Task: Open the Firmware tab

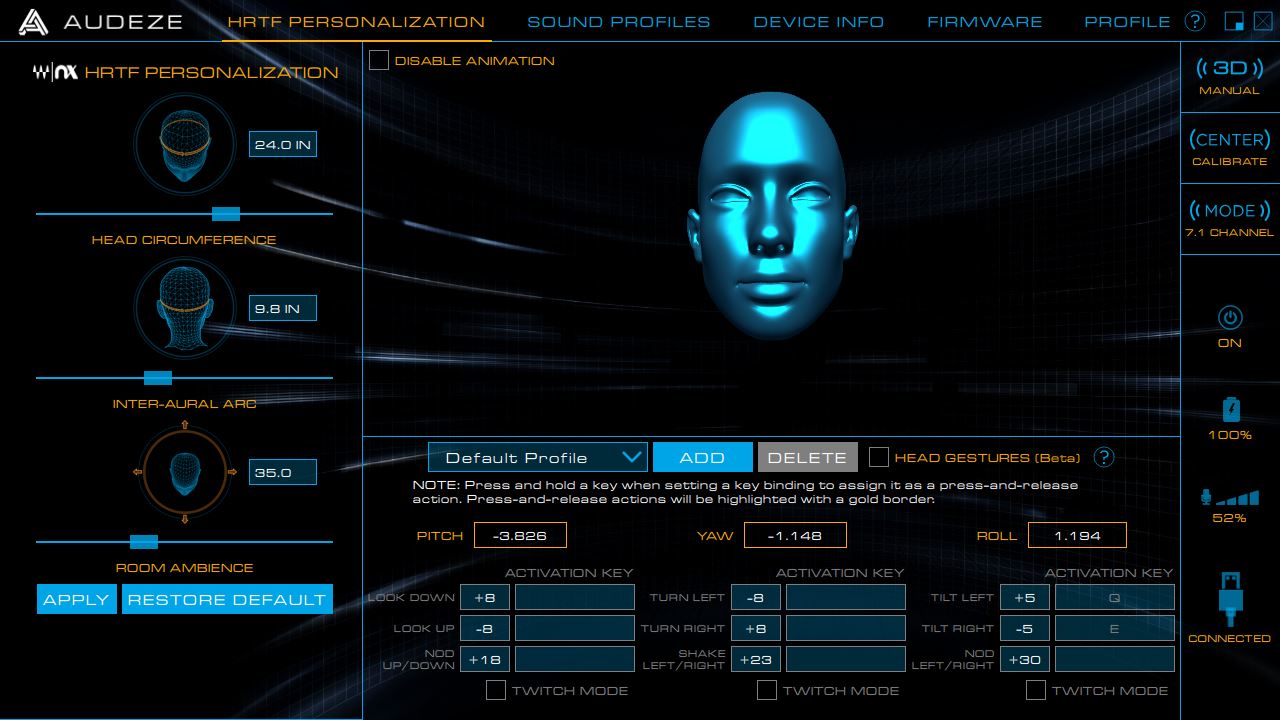Action: (984, 21)
